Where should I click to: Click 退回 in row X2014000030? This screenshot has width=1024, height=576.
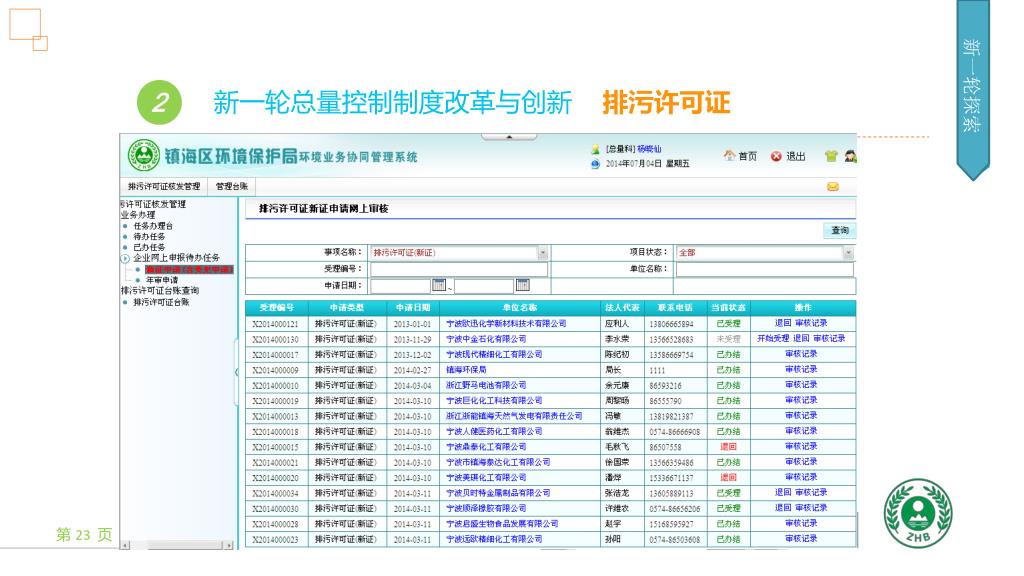pyautogui.click(x=783, y=507)
